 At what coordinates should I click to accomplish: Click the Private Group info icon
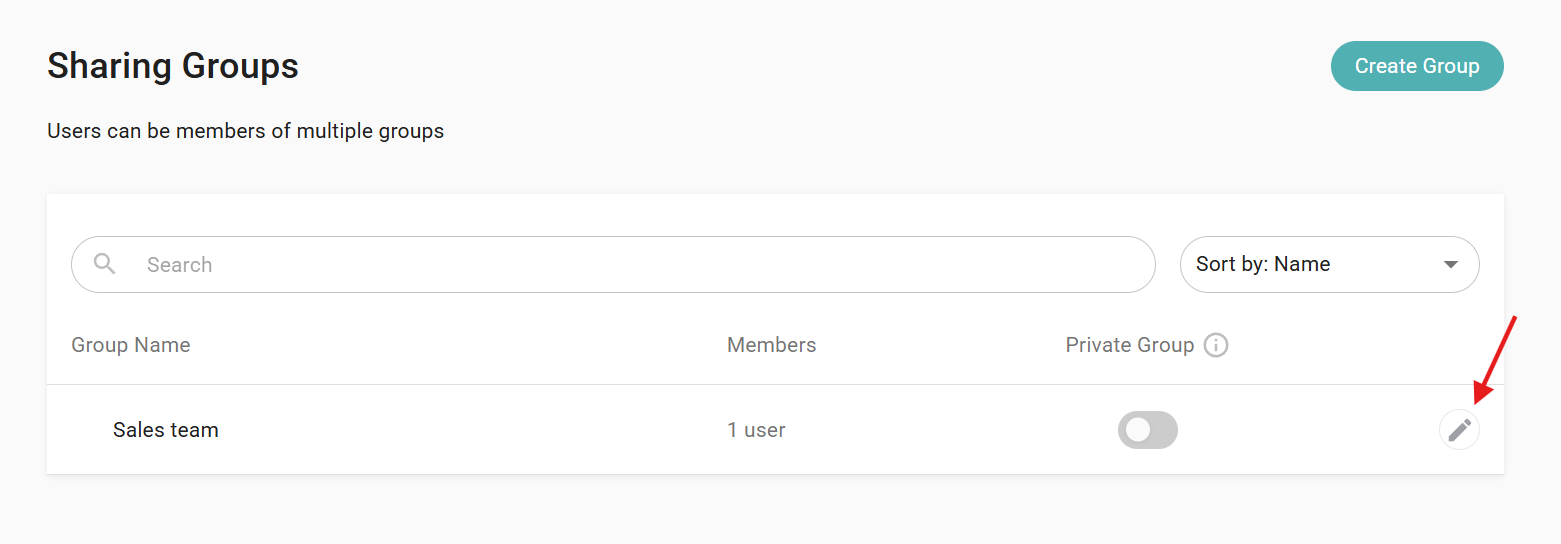click(x=1216, y=345)
